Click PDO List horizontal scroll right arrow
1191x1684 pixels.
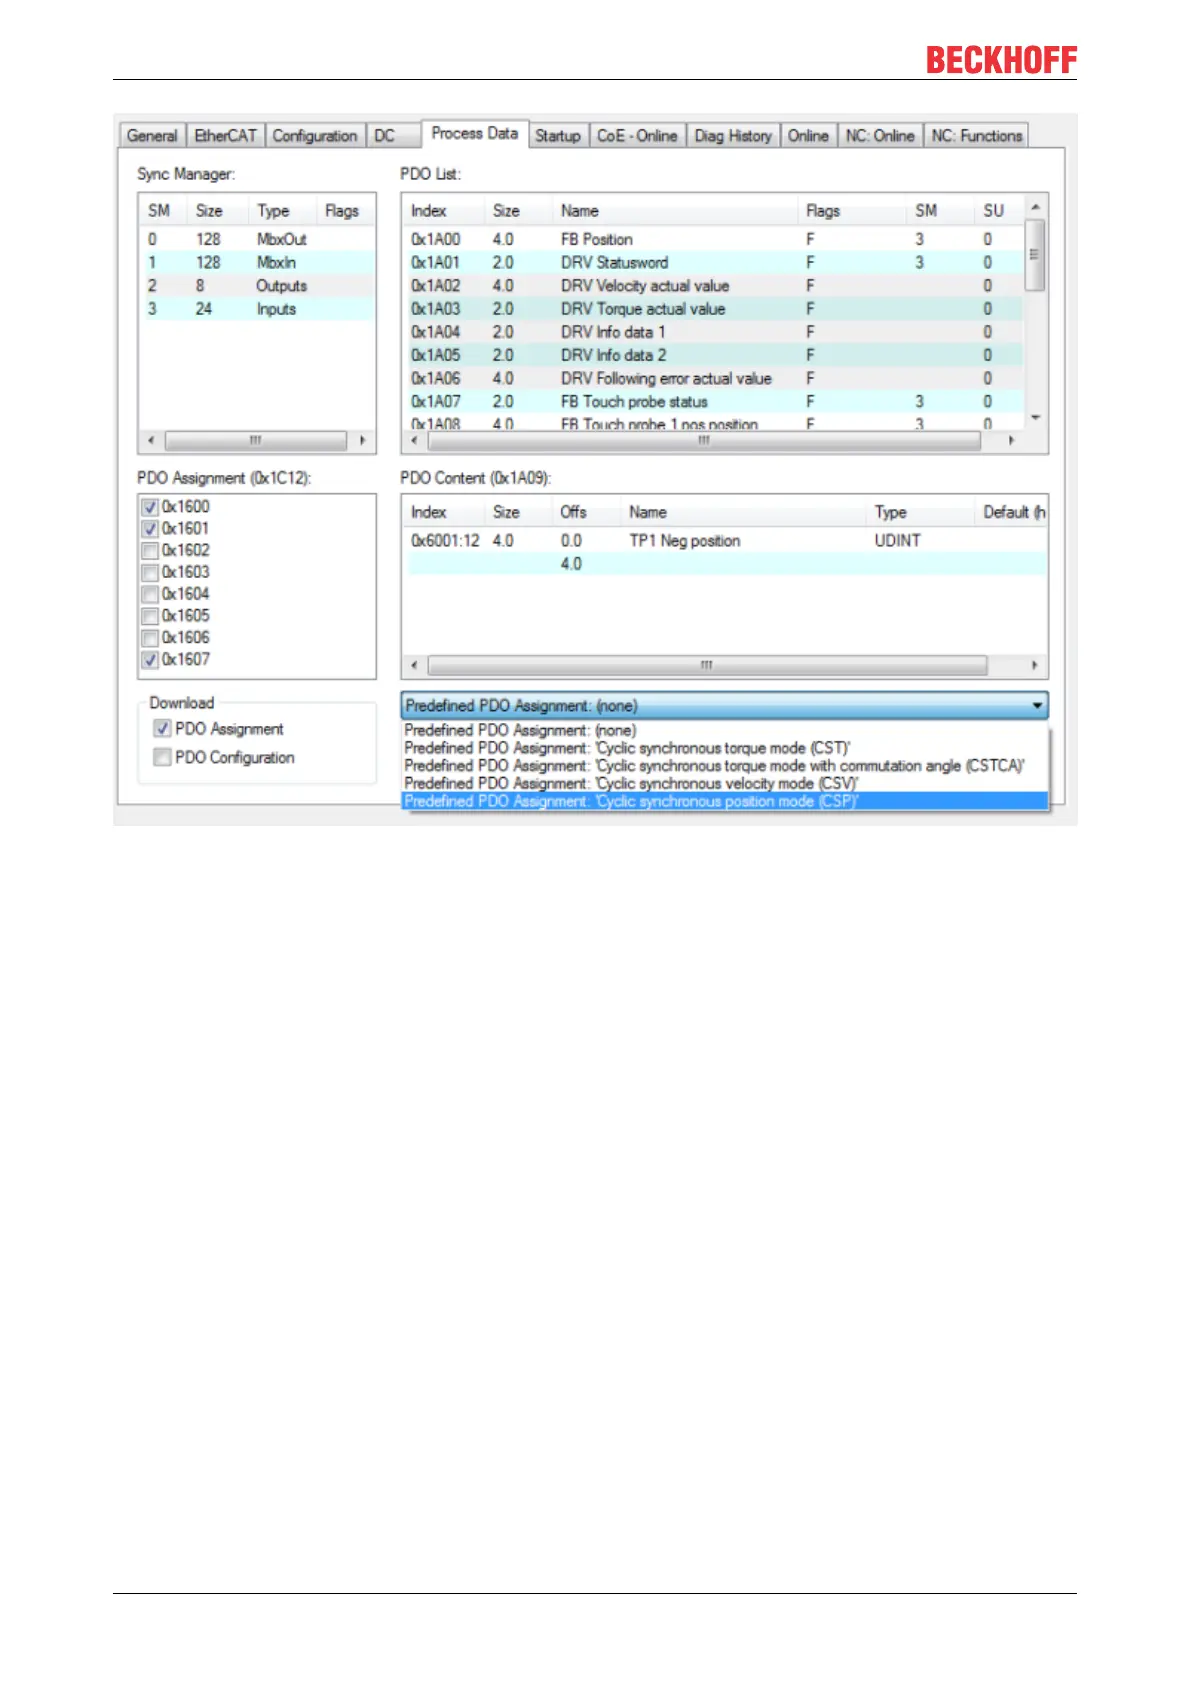1011,440
